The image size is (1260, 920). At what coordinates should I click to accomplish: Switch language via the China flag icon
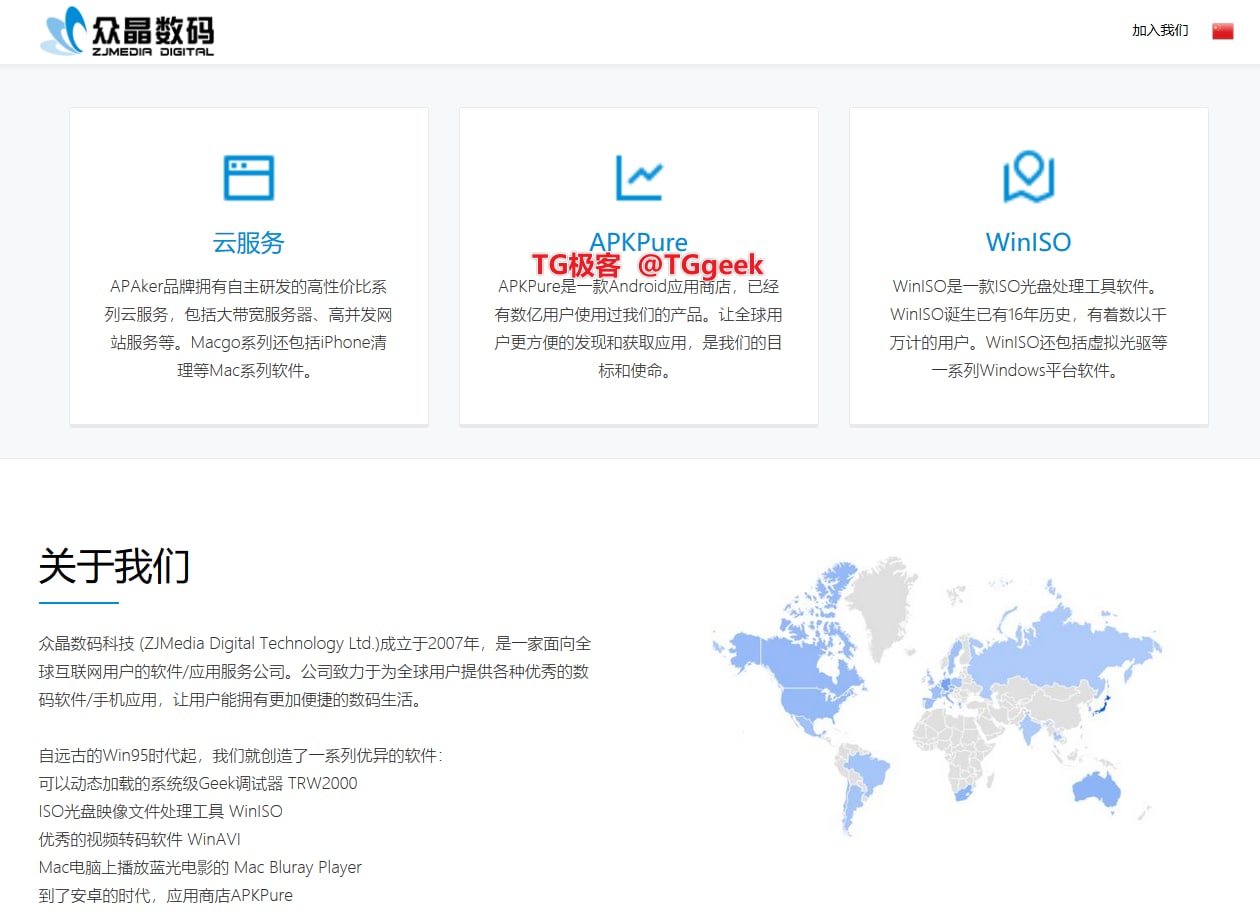pos(1222,31)
